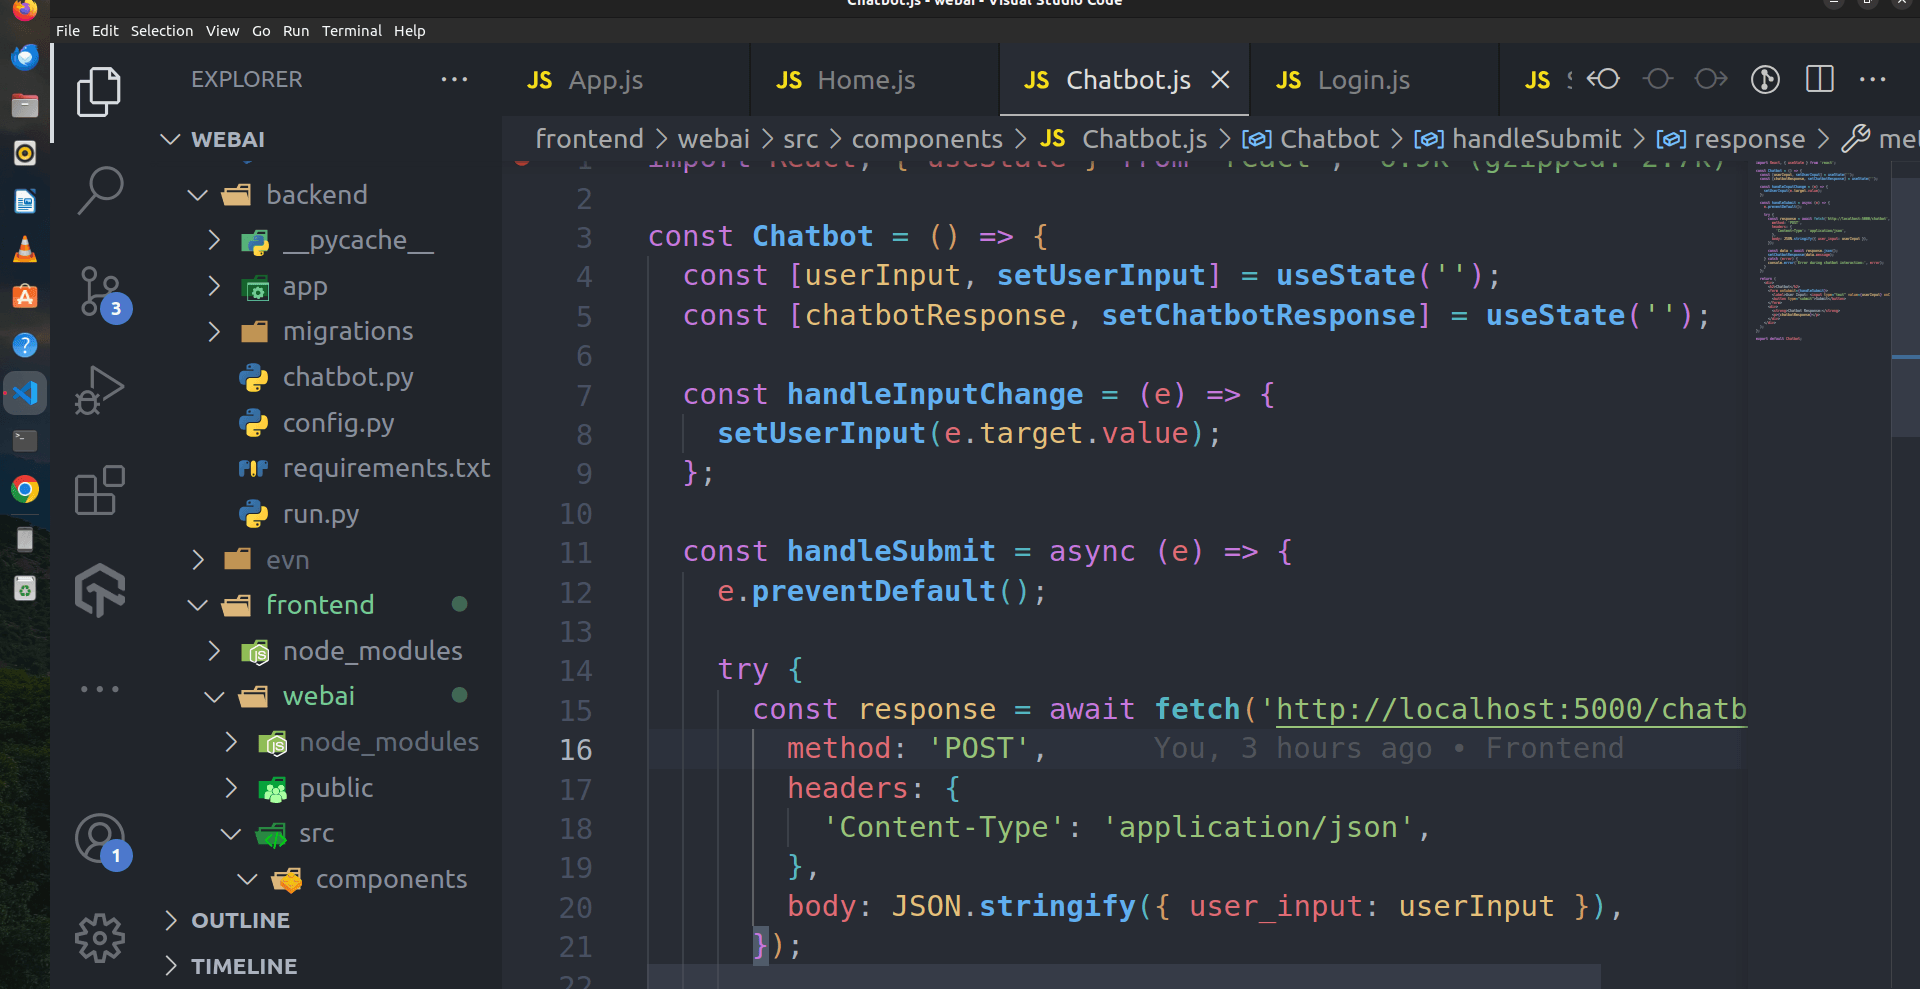The image size is (1920, 989).
Task: Open the Run menu
Action: 296,31
